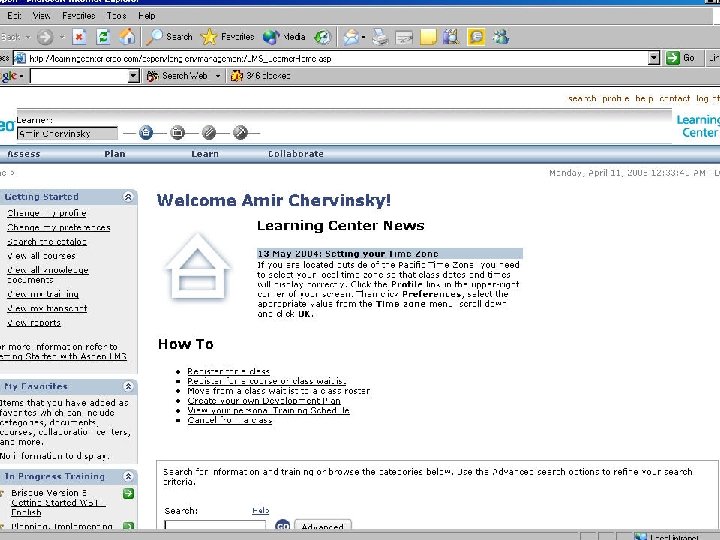
Task: Collapse the Getting Started panel
Action: tap(128, 197)
